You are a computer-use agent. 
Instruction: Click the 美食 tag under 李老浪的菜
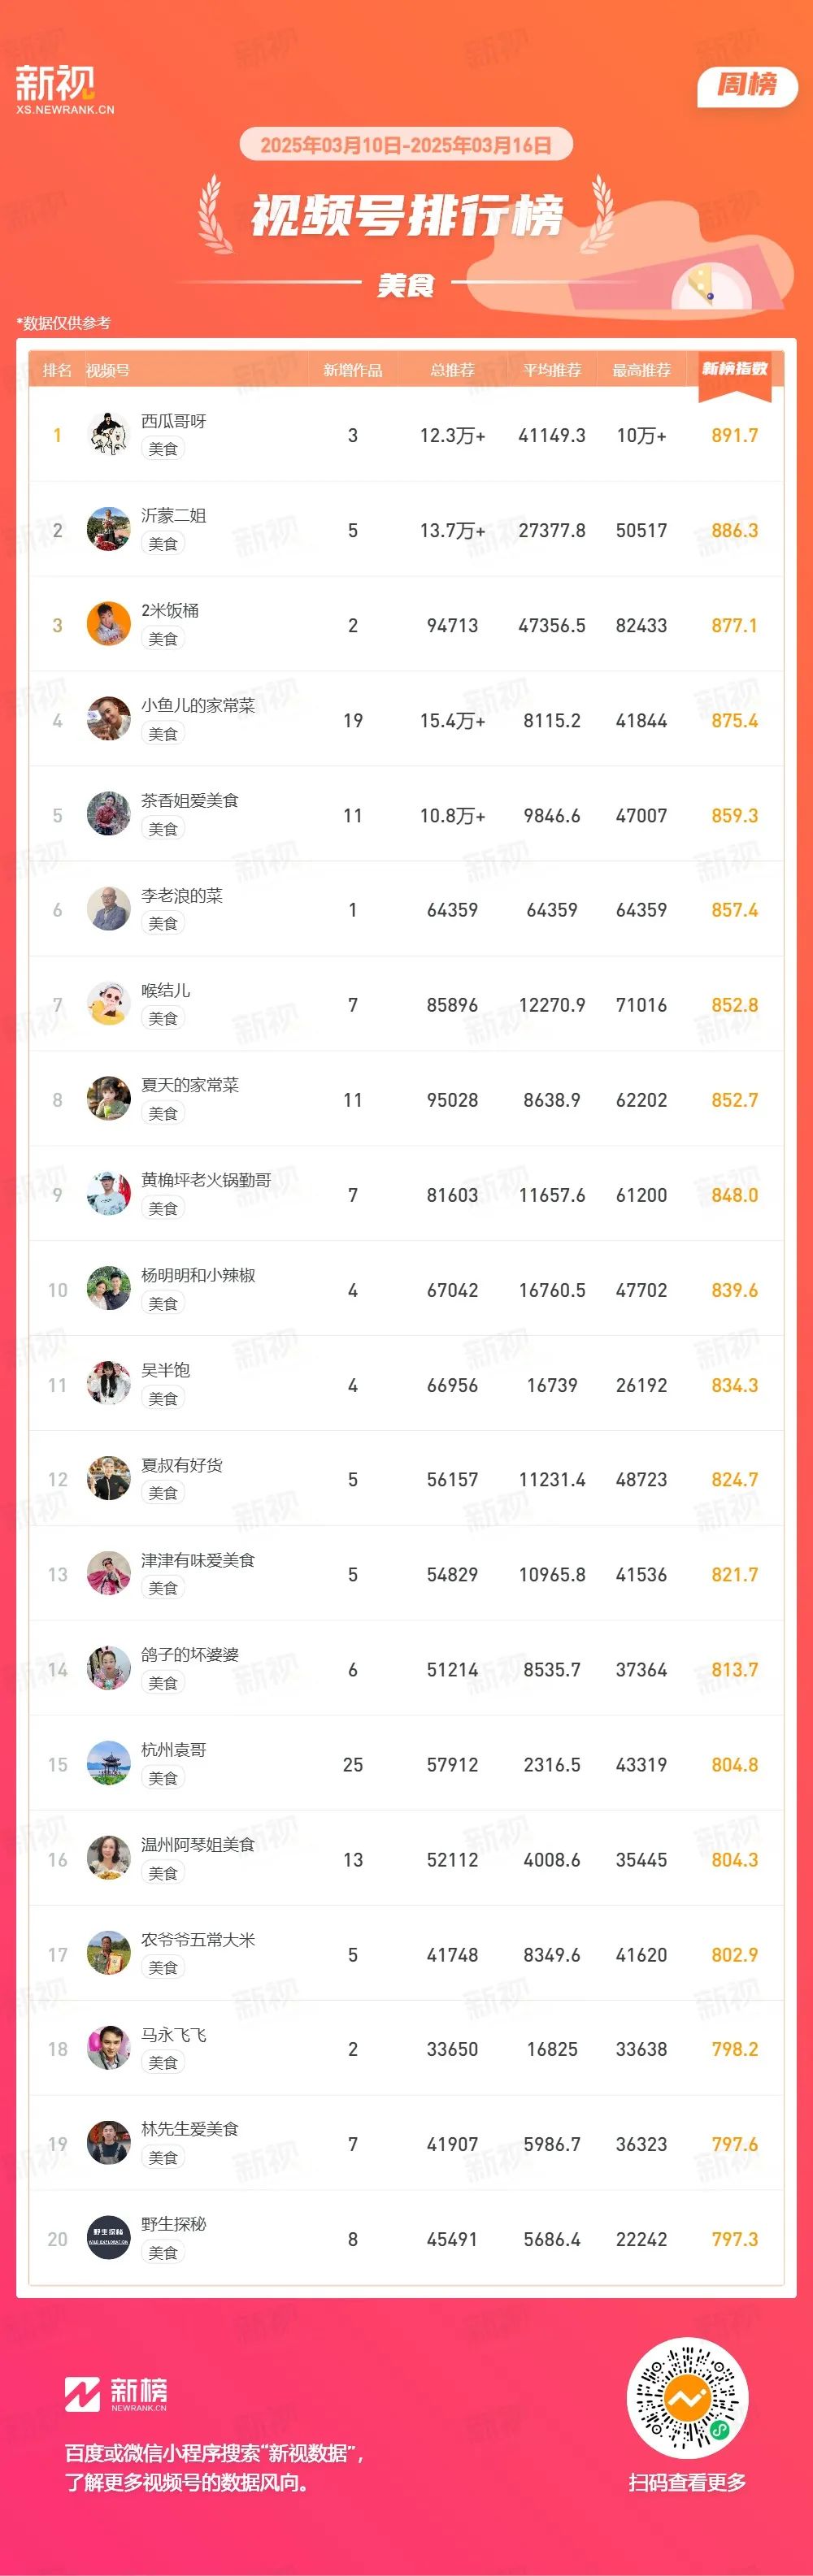coord(163,923)
